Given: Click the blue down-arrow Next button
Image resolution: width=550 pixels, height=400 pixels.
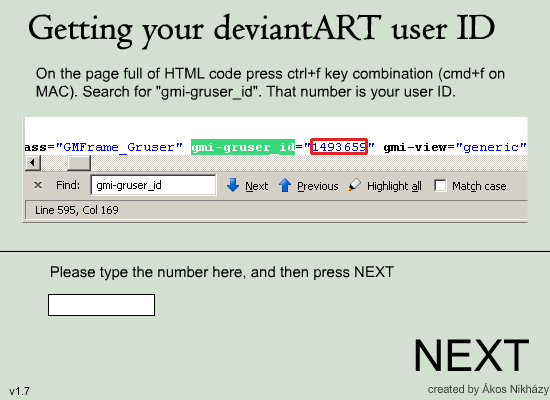Looking at the screenshot, I should coord(247,185).
